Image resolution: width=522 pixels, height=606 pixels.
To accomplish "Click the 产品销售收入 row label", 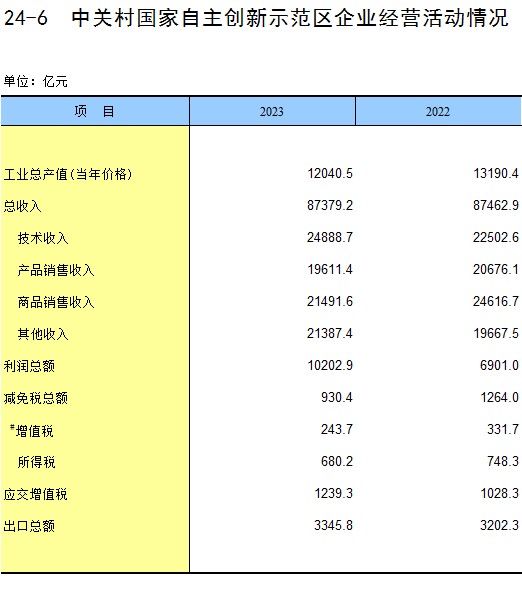I will (x=56, y=270).
